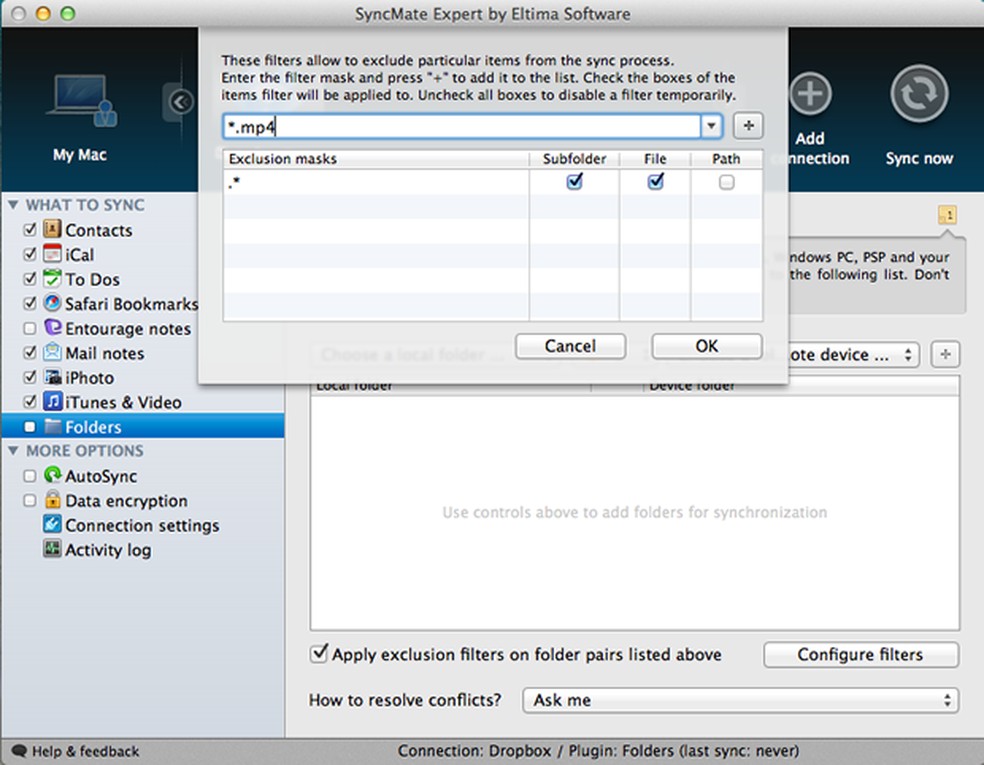This screenshot has height=765, width=984.
Task: Click the Data encryption padlock icon
Action: tap(52, 500)
